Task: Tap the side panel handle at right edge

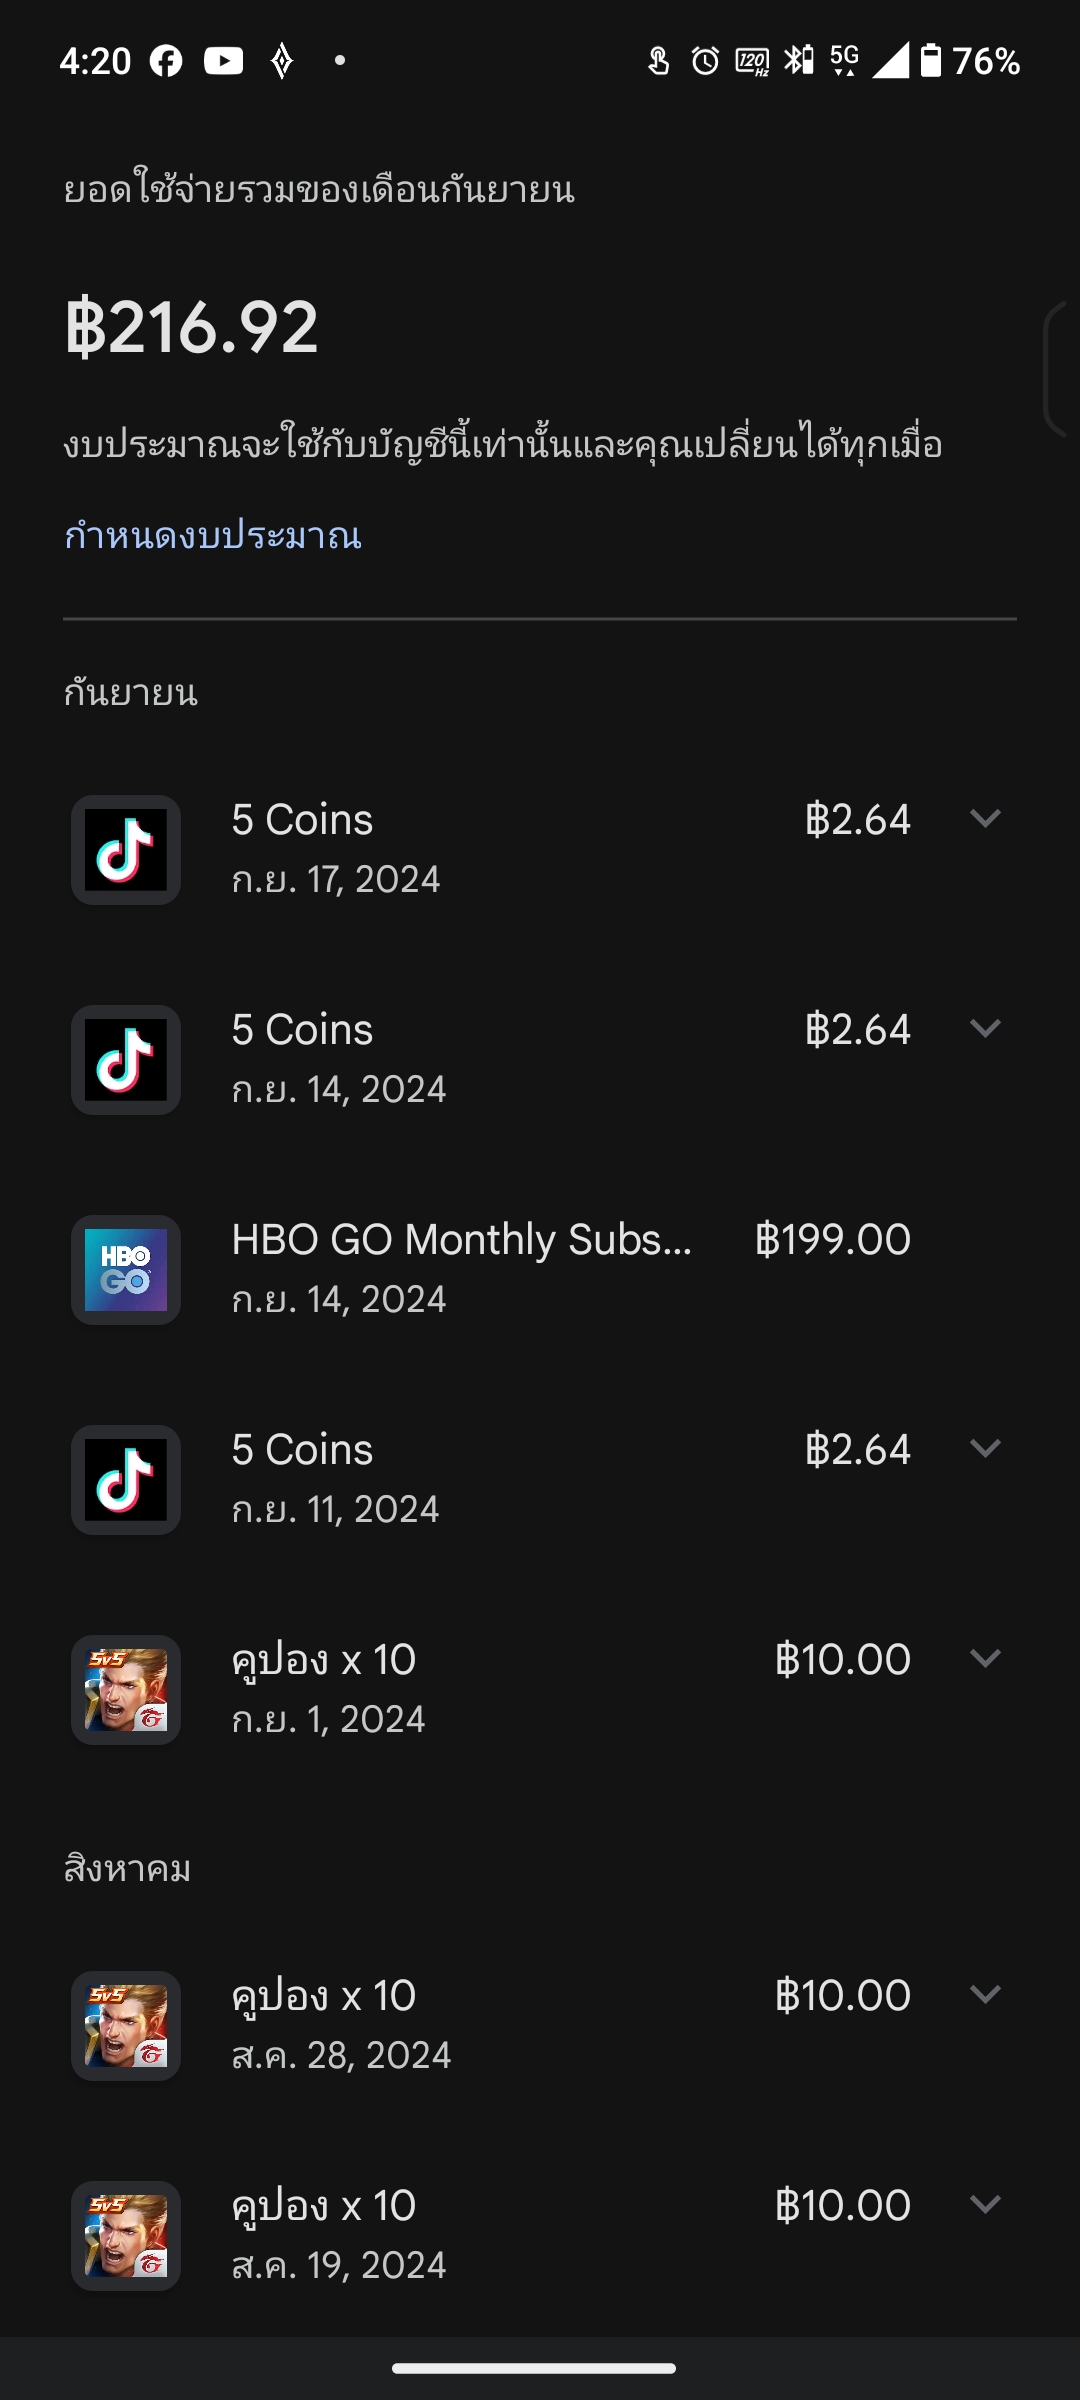Action: coord(1060,368)
